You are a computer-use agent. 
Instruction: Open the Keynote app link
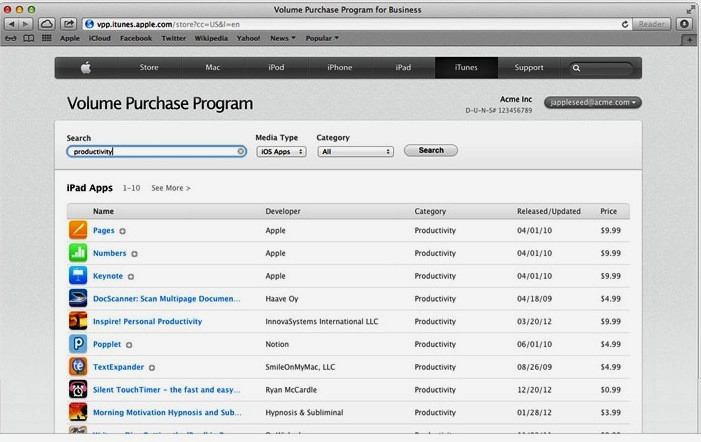(108, 276)
